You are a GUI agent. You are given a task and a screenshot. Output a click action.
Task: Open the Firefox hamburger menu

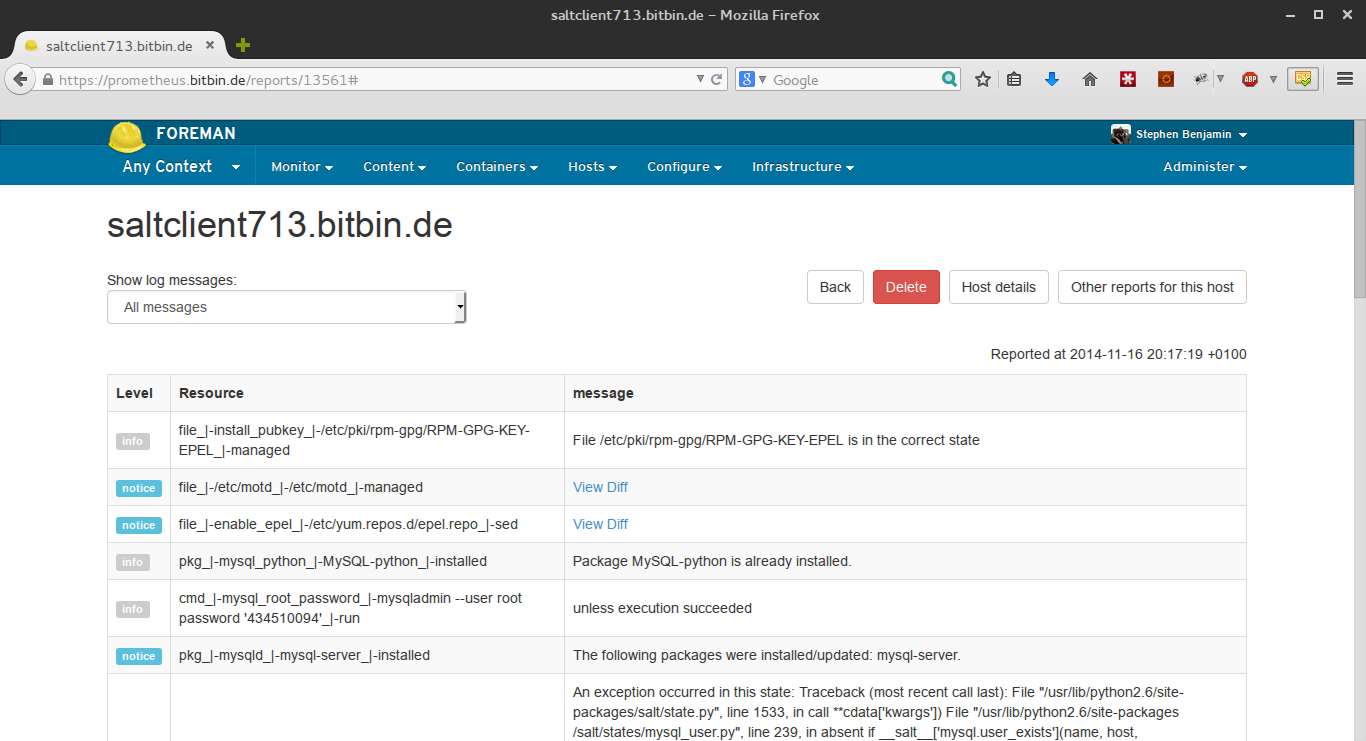pos(1345,79)
